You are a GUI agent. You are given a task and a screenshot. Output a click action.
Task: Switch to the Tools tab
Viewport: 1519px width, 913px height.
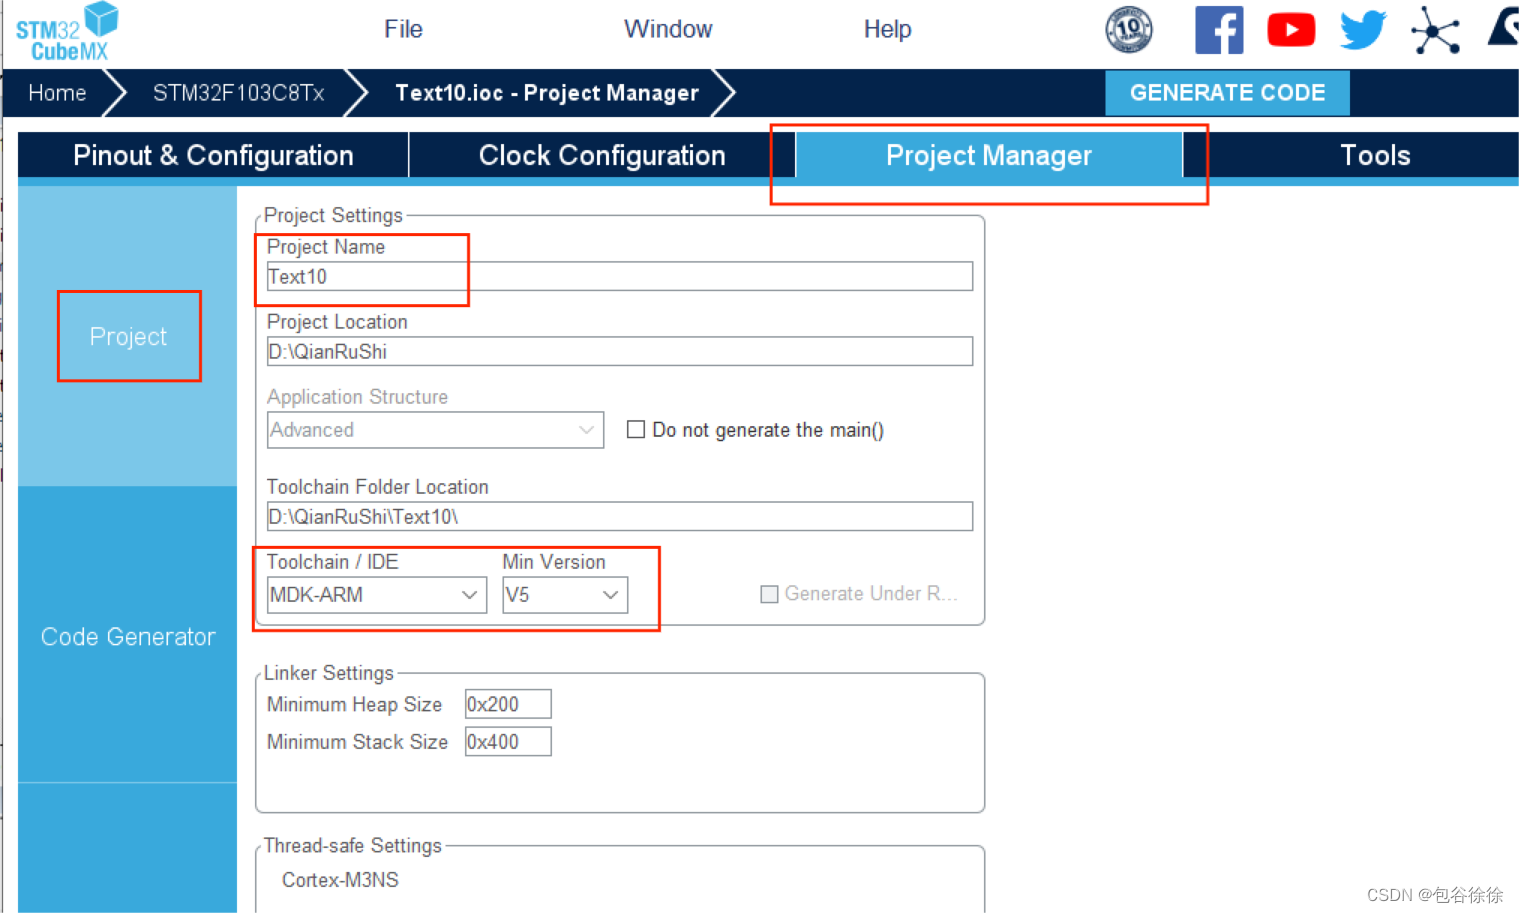coord(1375,155)
